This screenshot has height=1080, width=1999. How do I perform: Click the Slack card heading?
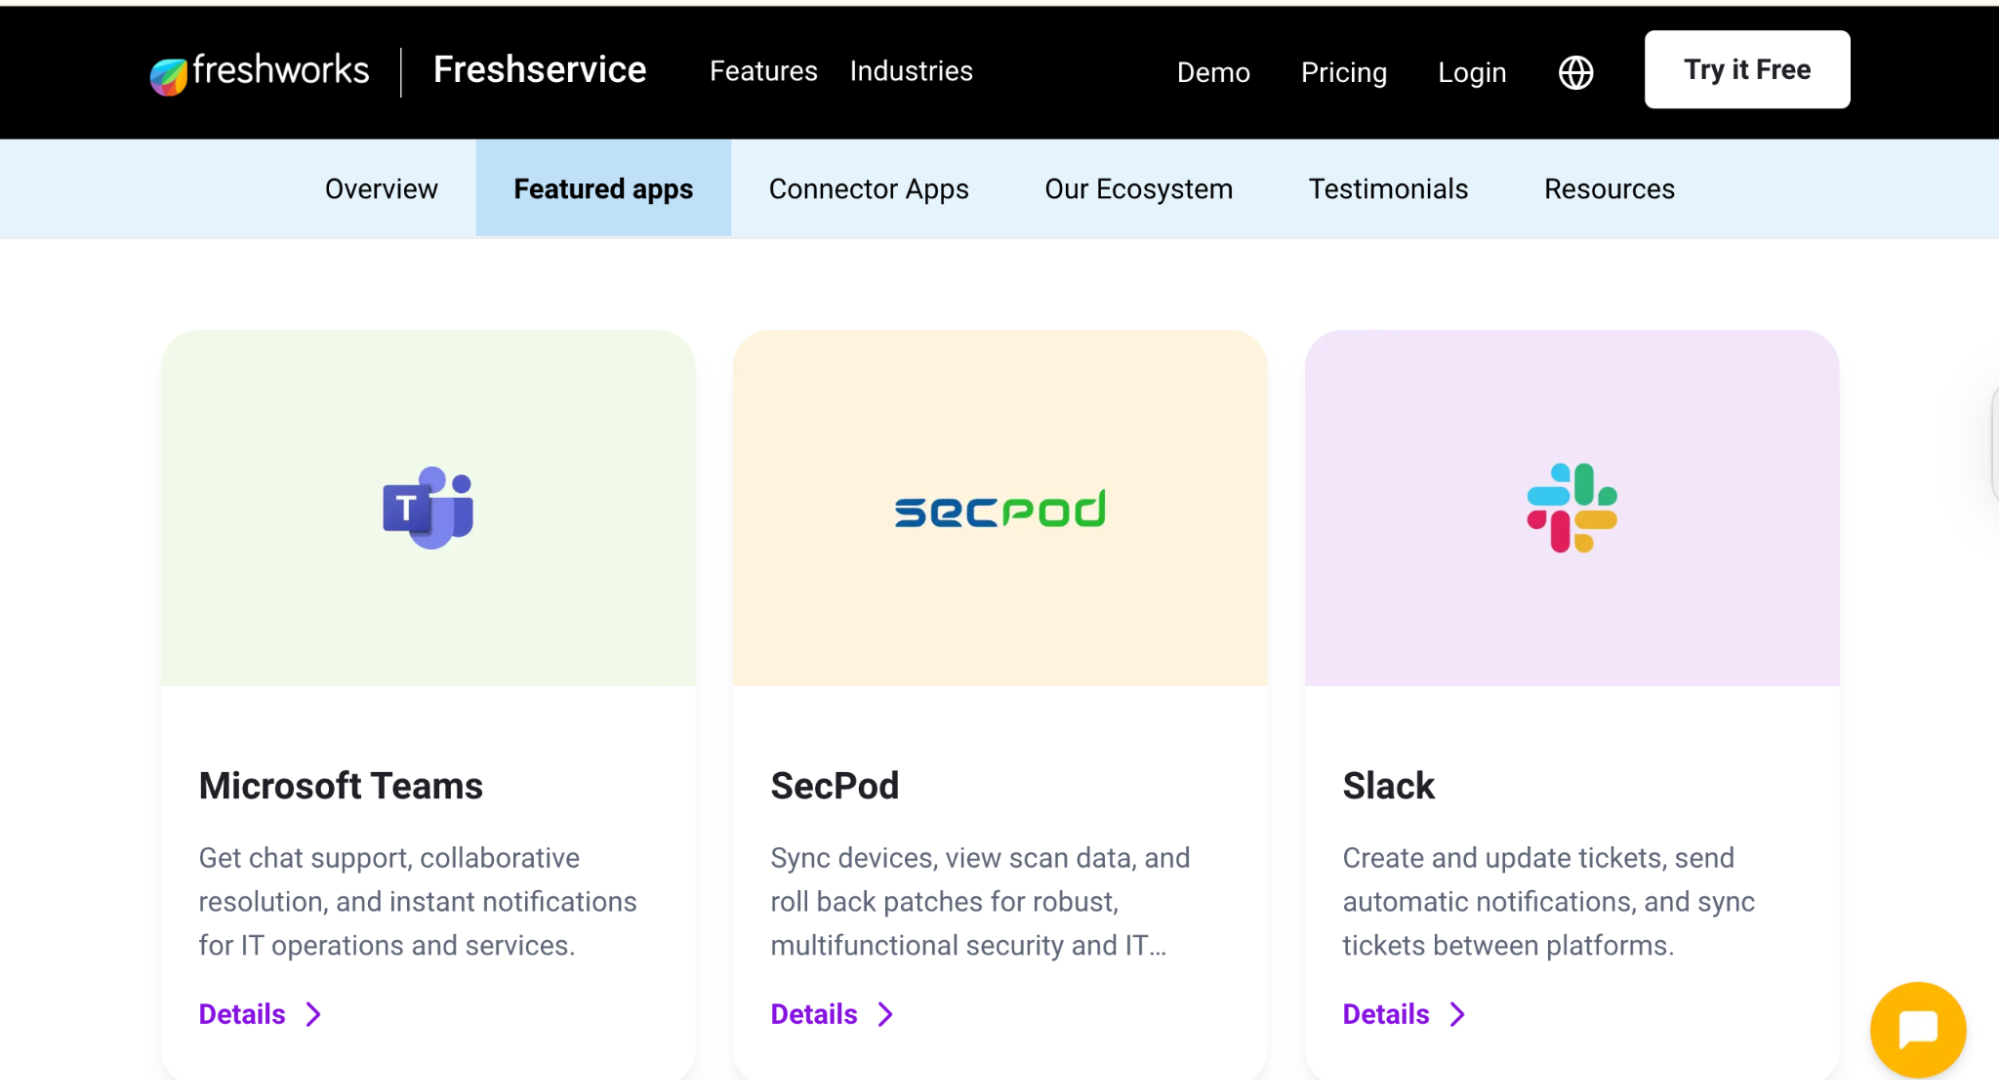tap(1388, 786)
